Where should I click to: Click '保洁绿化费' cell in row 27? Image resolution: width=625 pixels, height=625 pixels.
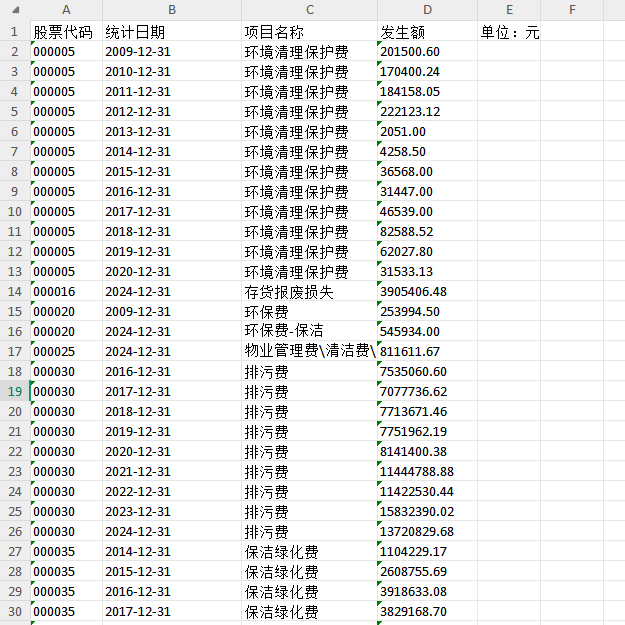[309, 551]
